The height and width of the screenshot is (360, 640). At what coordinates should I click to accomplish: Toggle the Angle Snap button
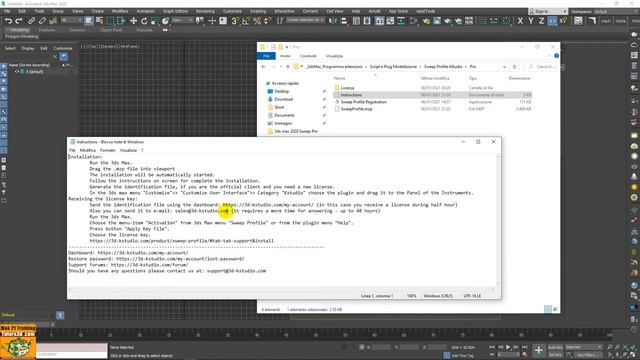[246, 21]
